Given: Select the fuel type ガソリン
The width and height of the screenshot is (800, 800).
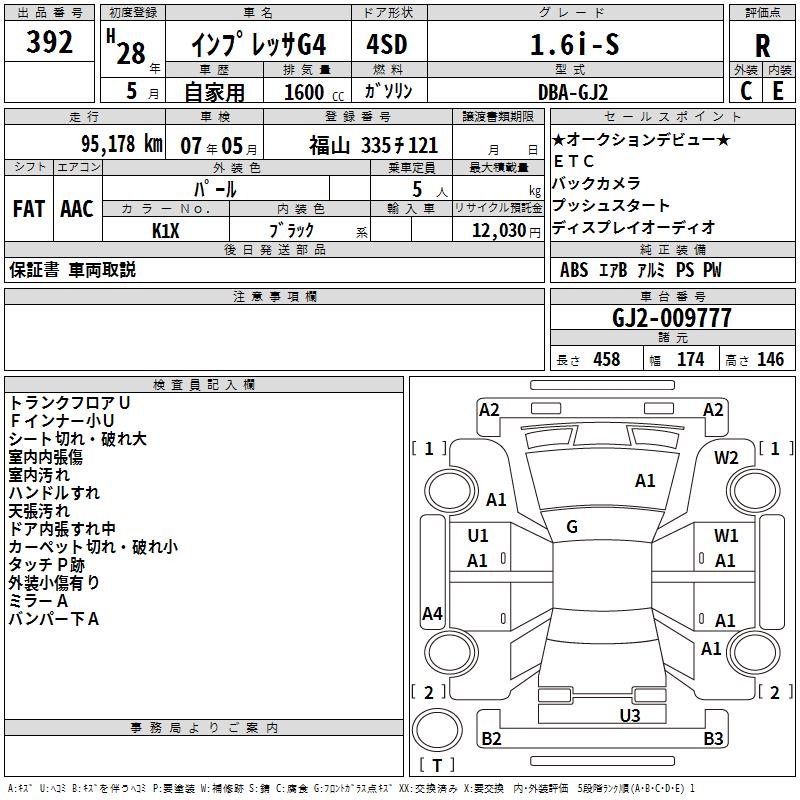Looking at the screenshot, I should point(388,91).
